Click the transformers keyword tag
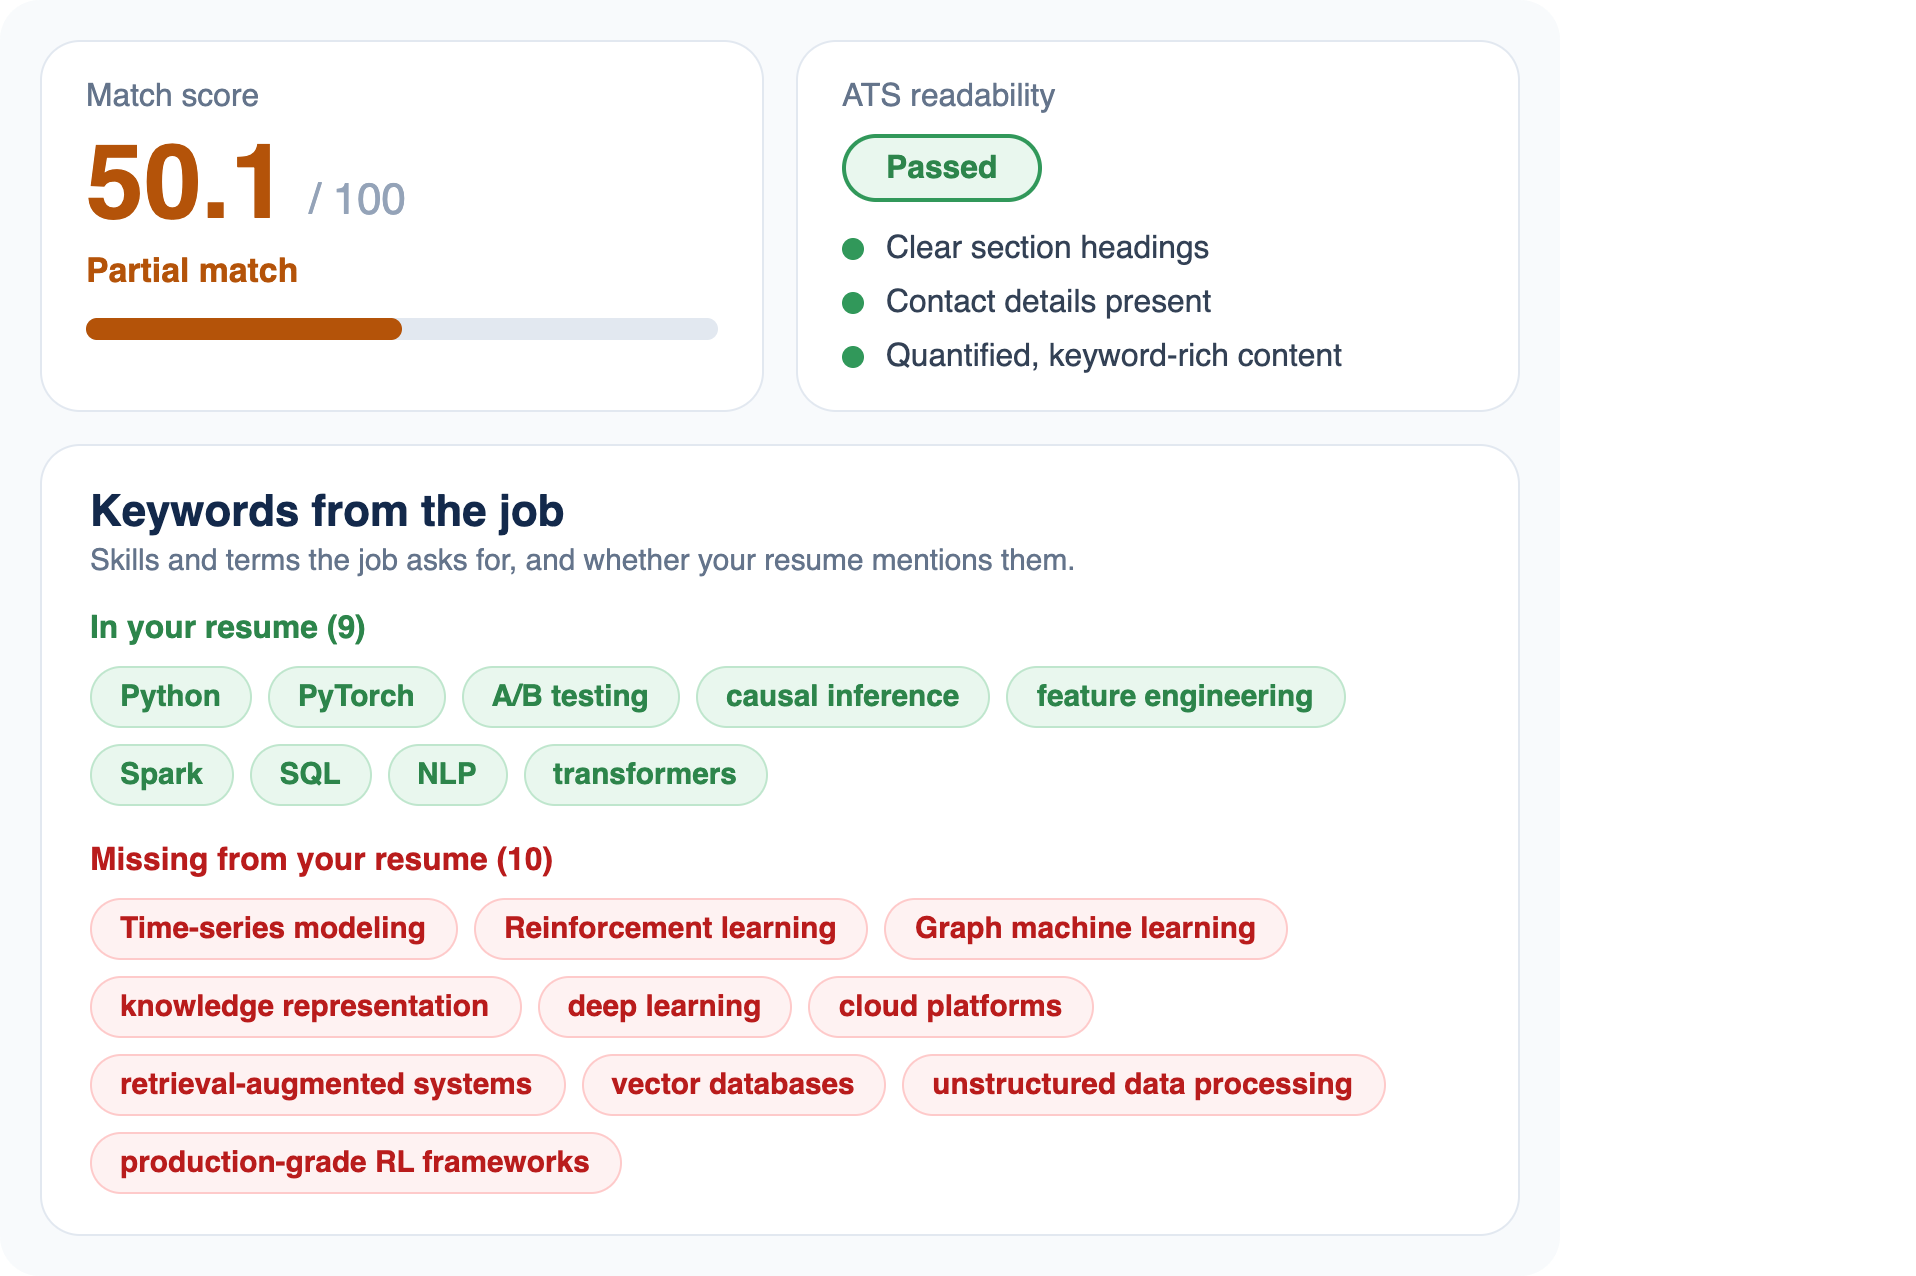The width and height of the screenshot is (1916, 1276). pos(645,774)
